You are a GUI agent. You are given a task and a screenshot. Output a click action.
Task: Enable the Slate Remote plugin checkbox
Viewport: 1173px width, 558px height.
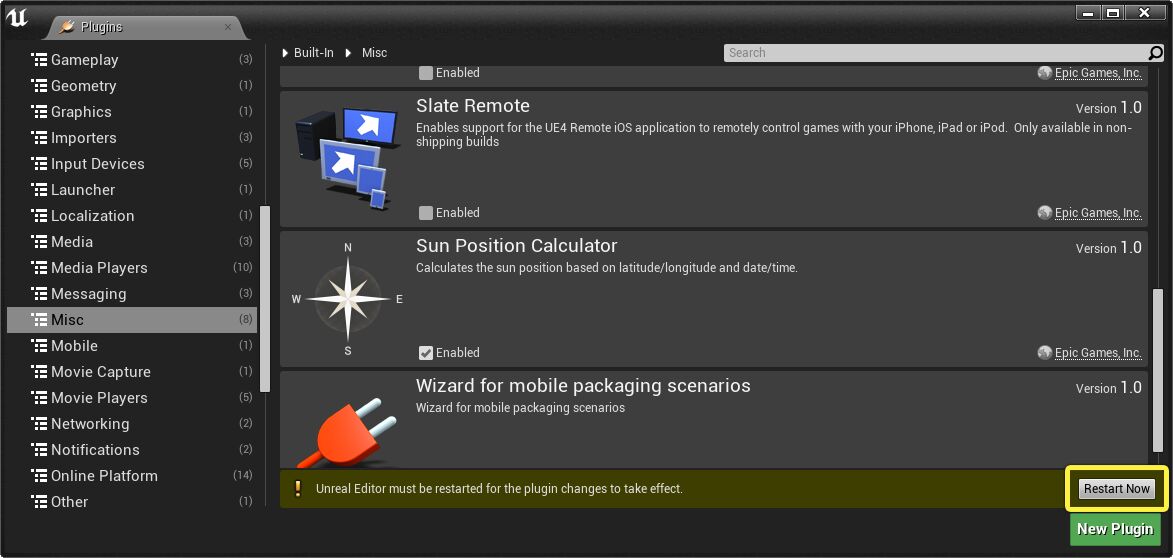point(426,213)
